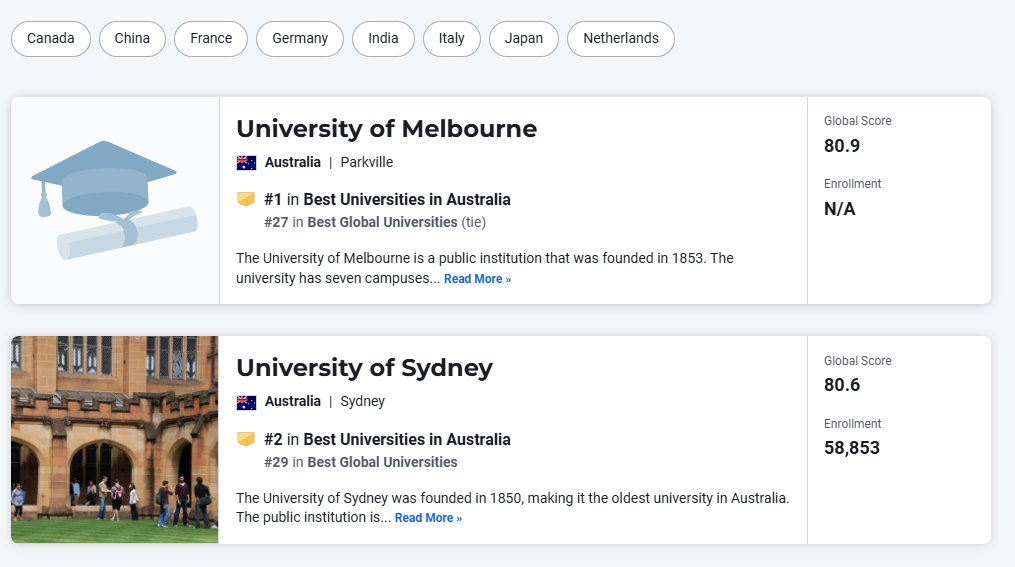This screenshot has height=567, width=1015.
Task: Click the Enrollment label on Melbourne card
Action: click(852, 184)
